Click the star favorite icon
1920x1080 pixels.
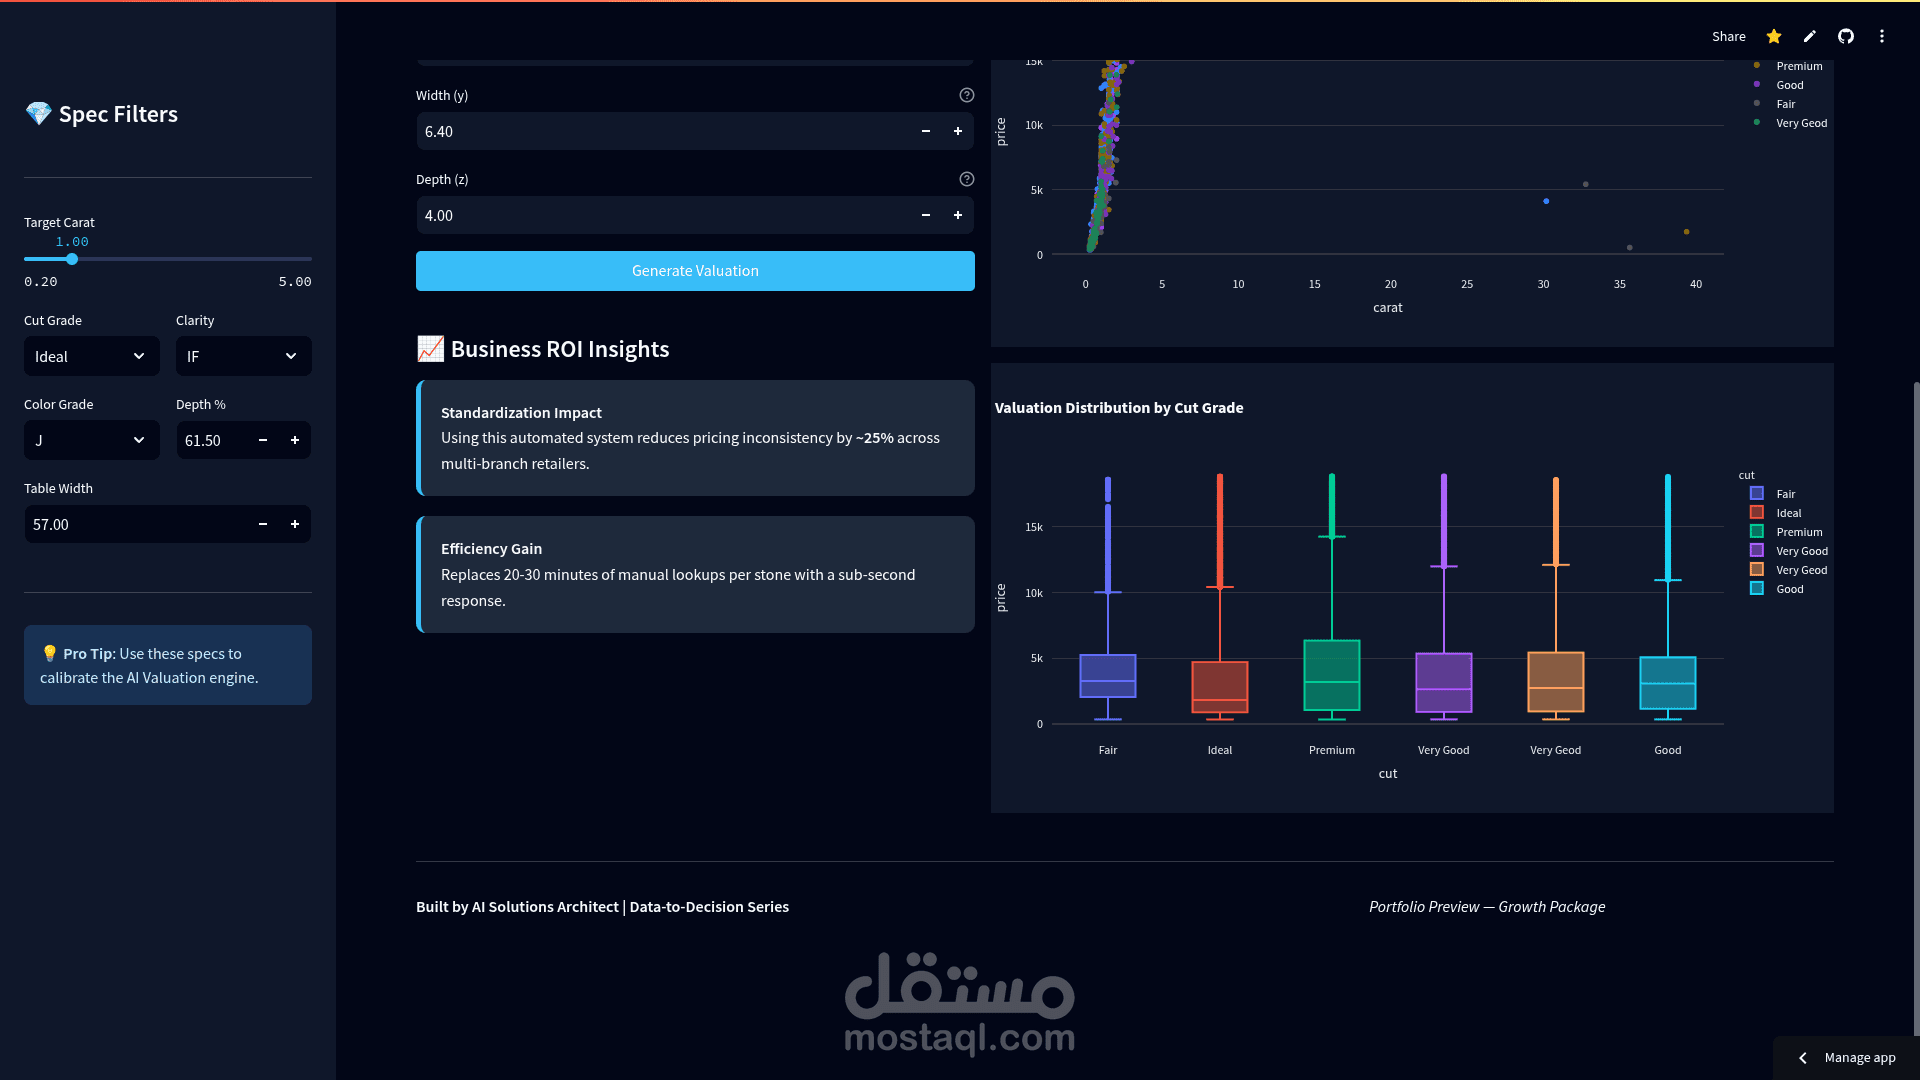click(x=1774, y=37)
